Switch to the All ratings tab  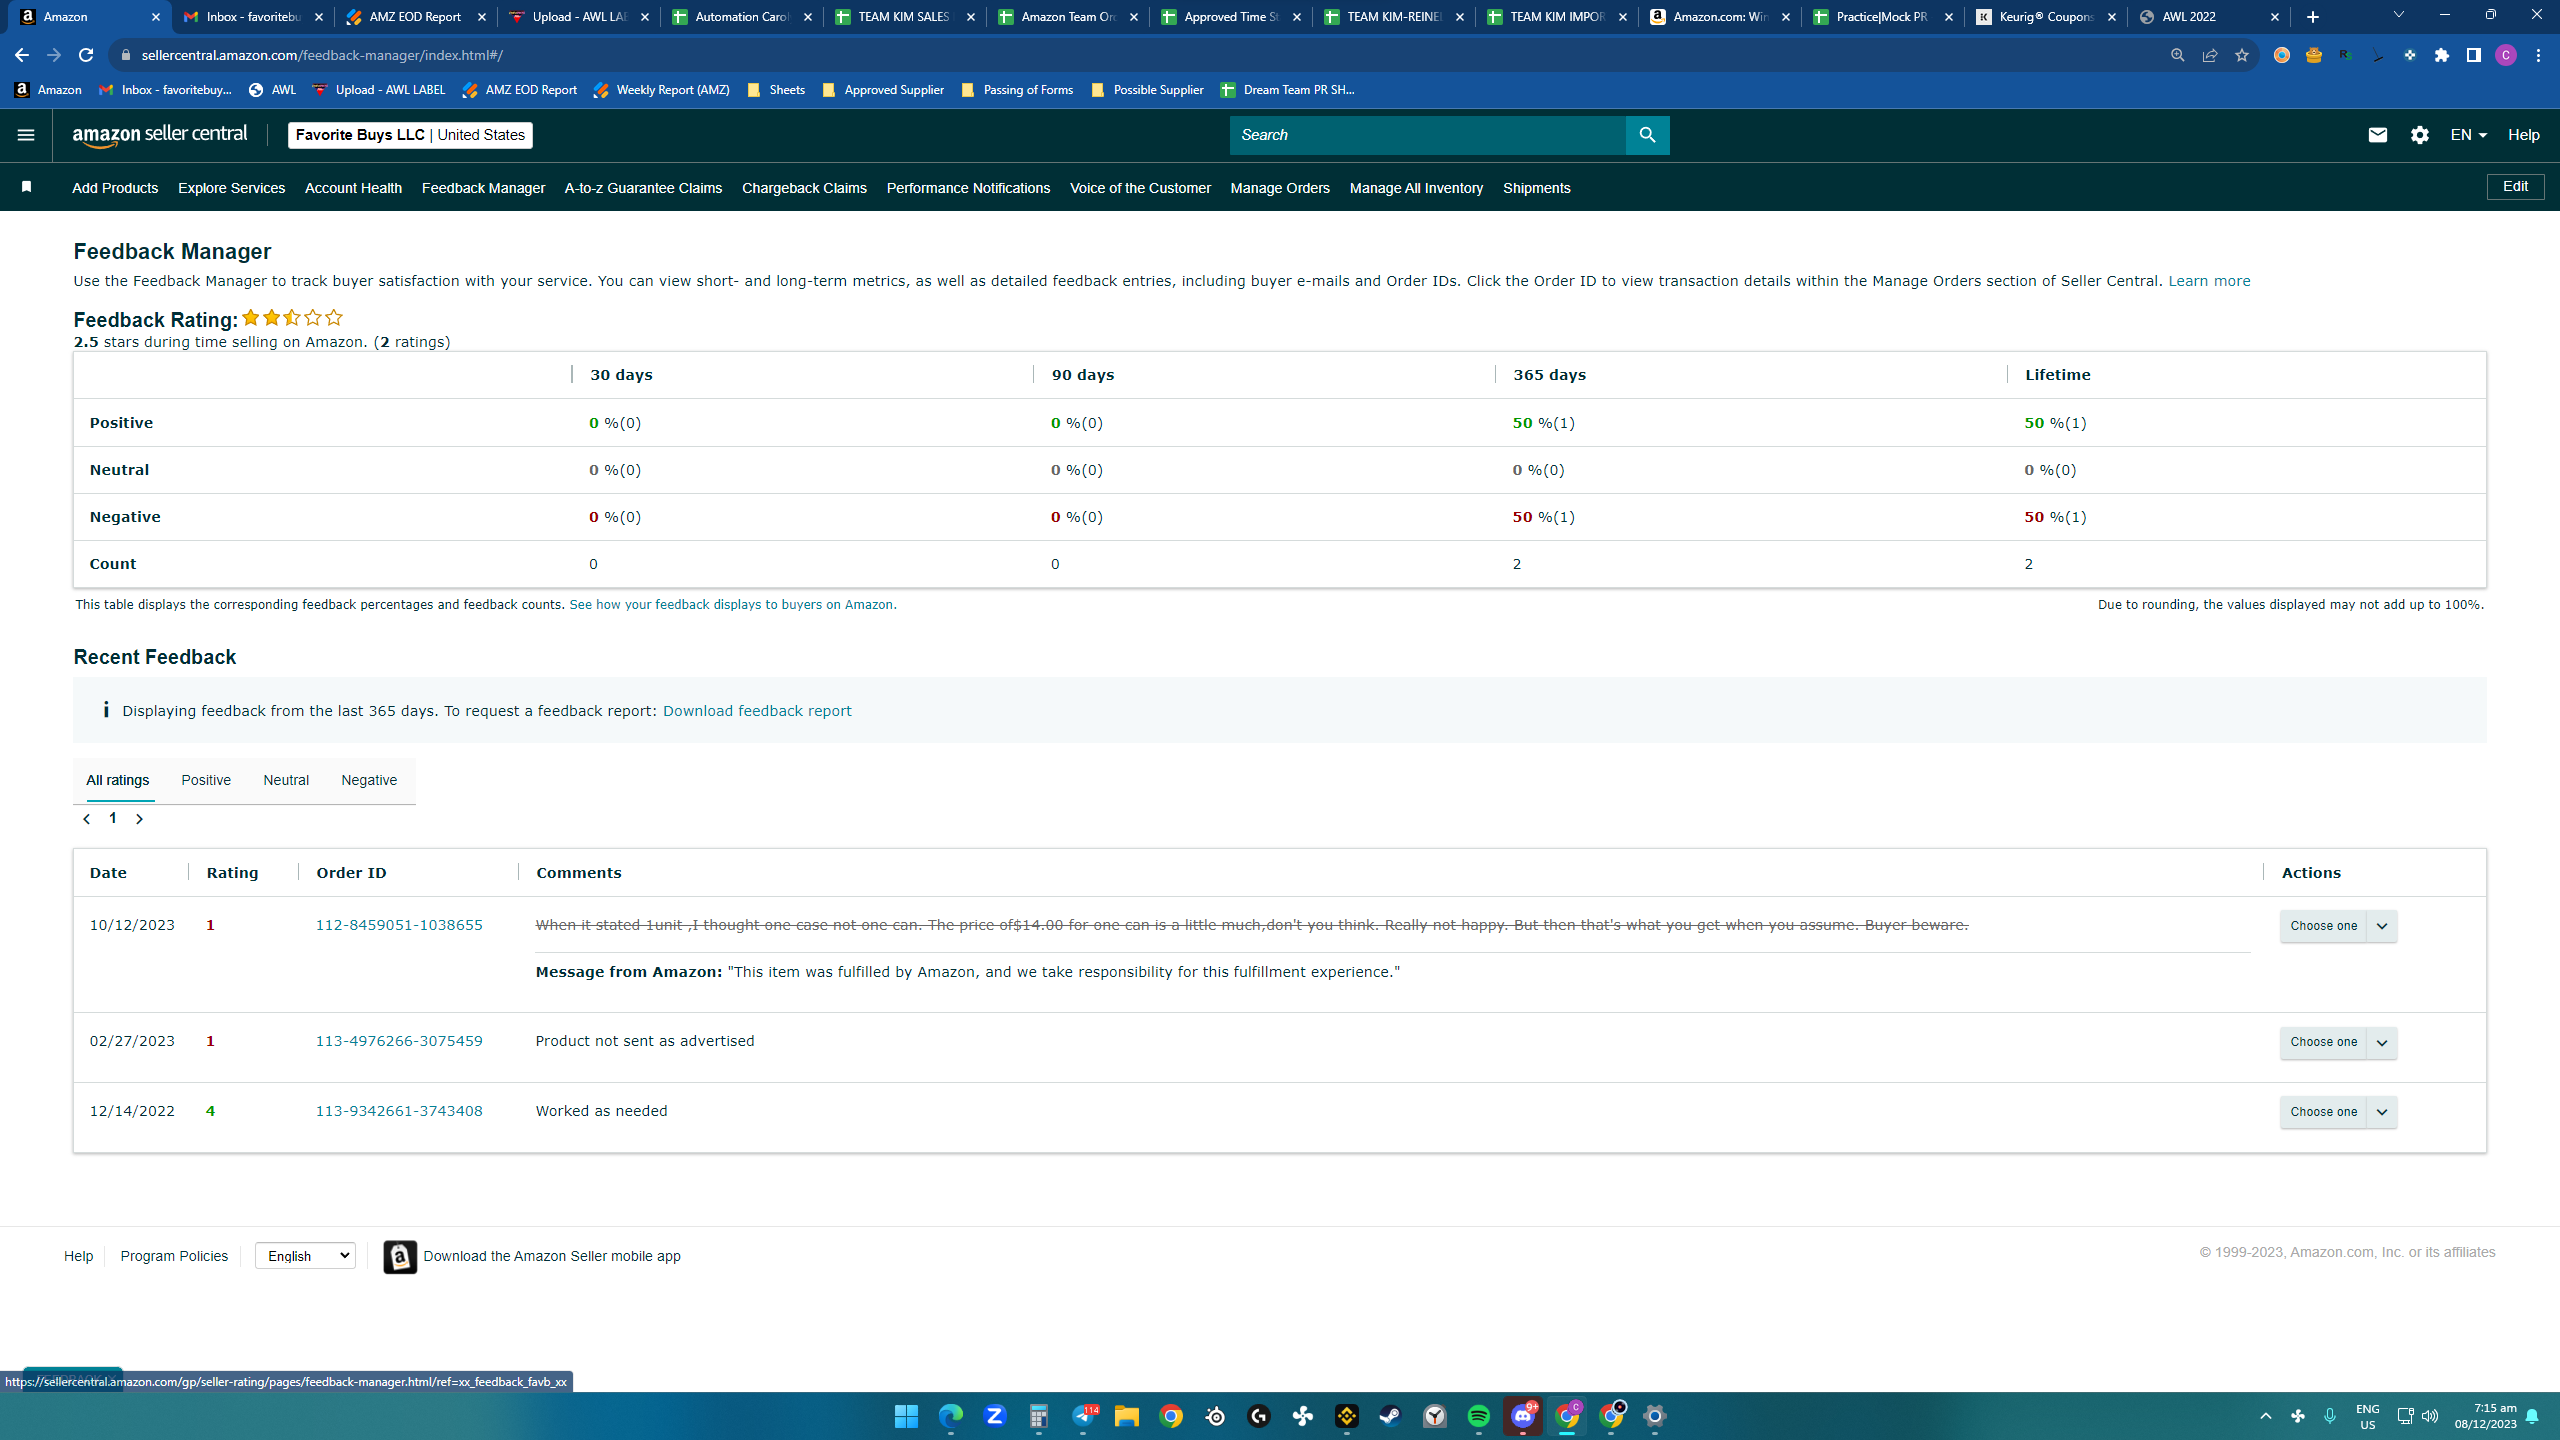tap(118, 780)
